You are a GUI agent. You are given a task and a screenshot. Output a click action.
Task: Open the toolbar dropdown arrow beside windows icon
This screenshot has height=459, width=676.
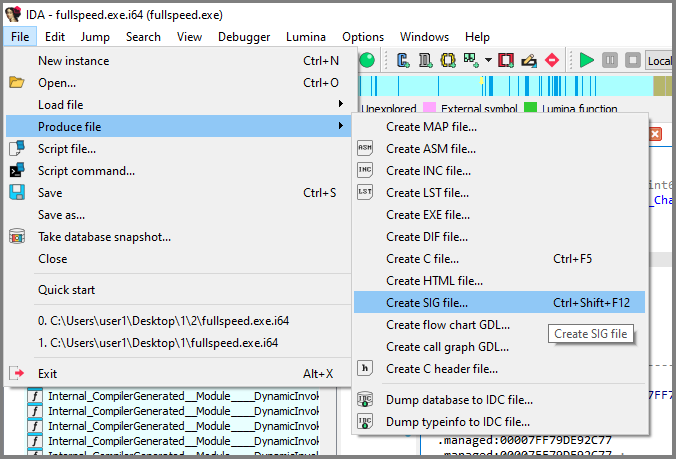(488, 60)
